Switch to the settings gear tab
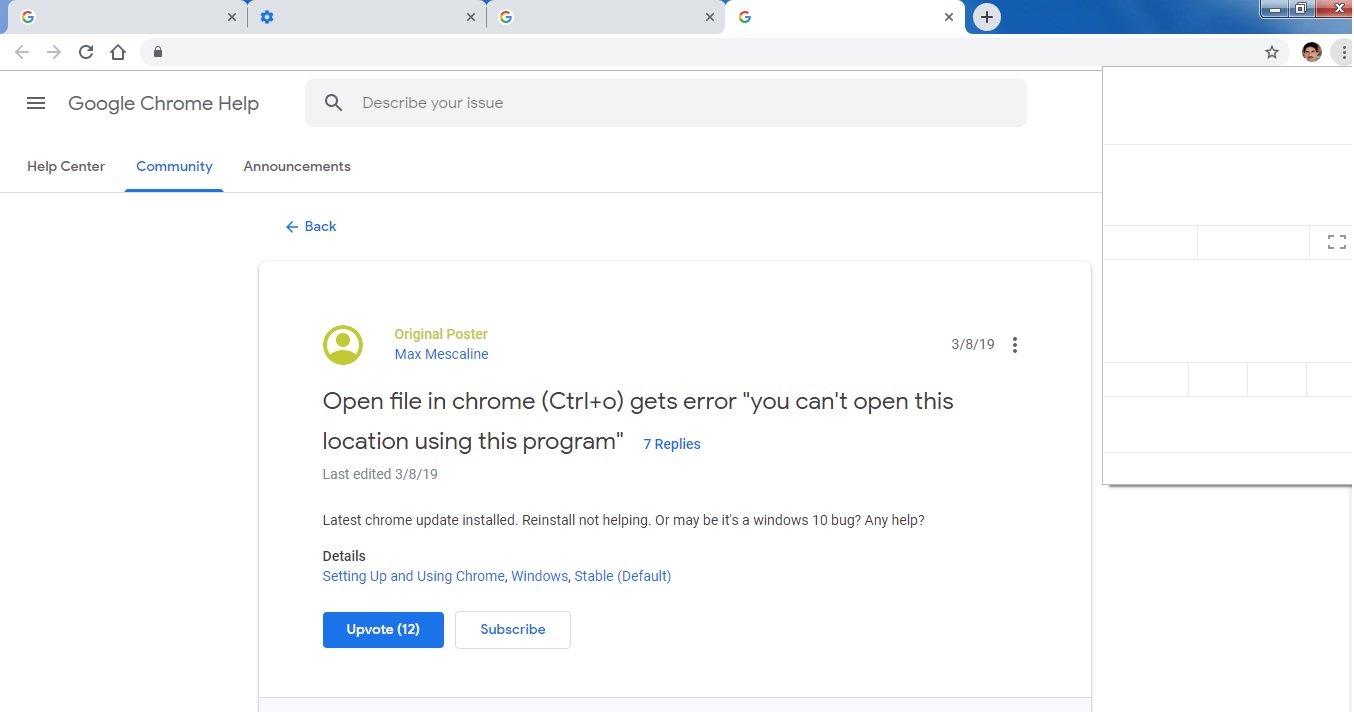The image size is (1354, 722). pyautogui.click(x=366, y=17)
